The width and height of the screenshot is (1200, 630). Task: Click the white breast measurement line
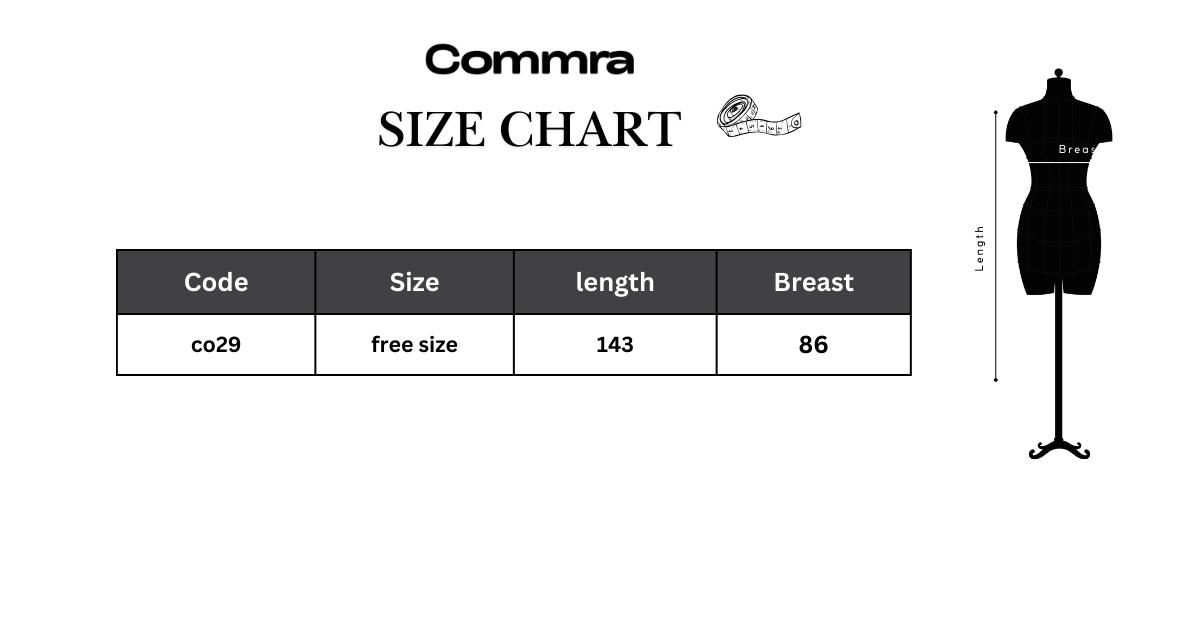(x=1059, y=161)
